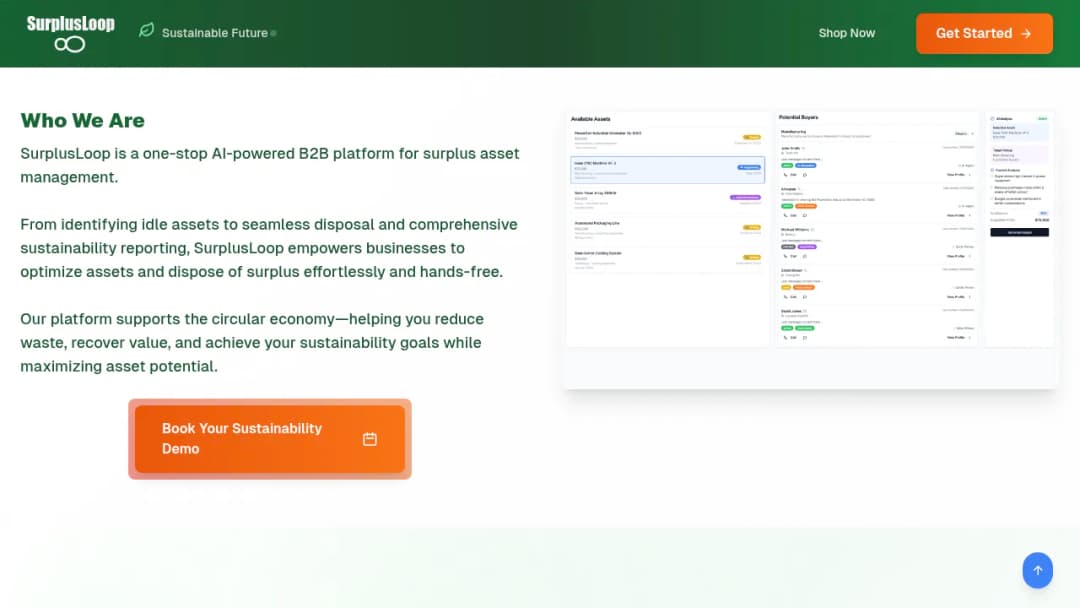The image size is (1080, 608).
Task: Open the dashboard preview image
Action: pyautogui.click(x=811, y=249)
